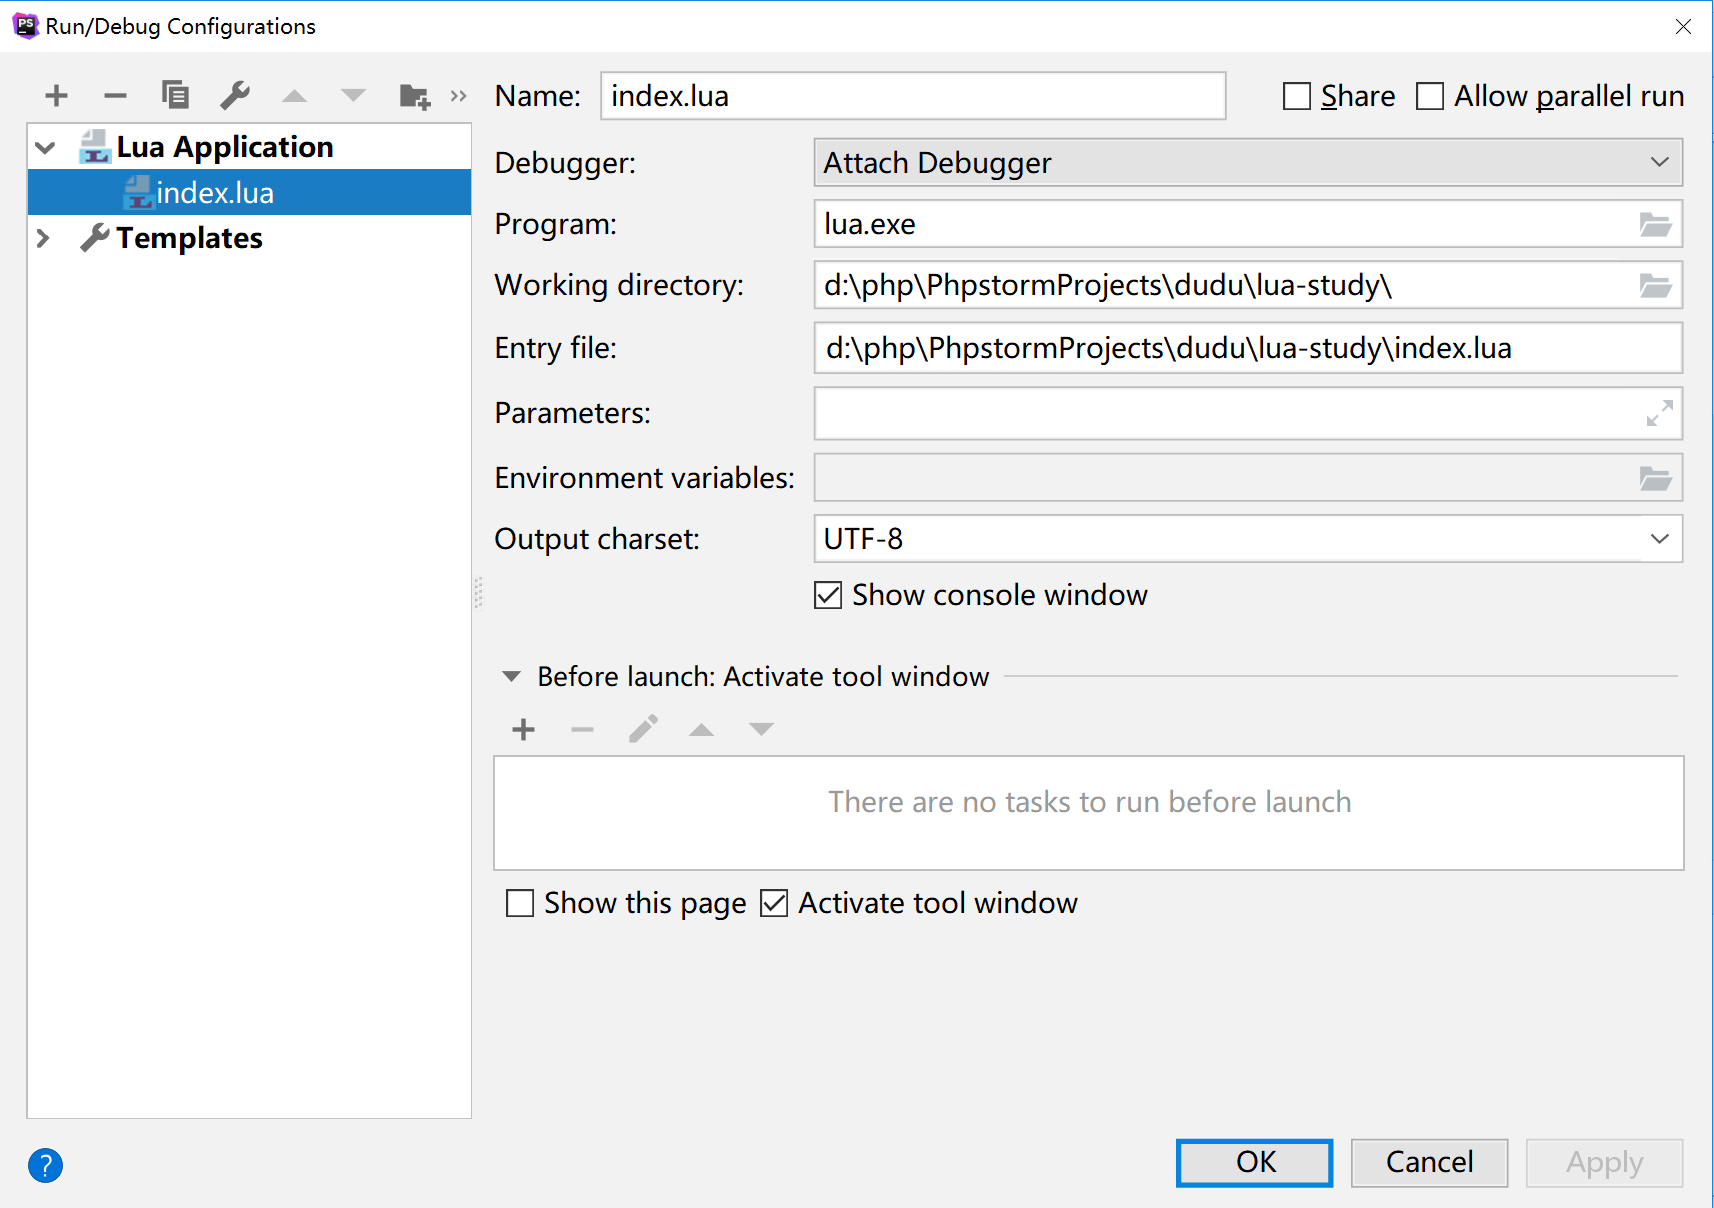
Task: Open the Output charset dropdown
Action: click(1248, 539)
